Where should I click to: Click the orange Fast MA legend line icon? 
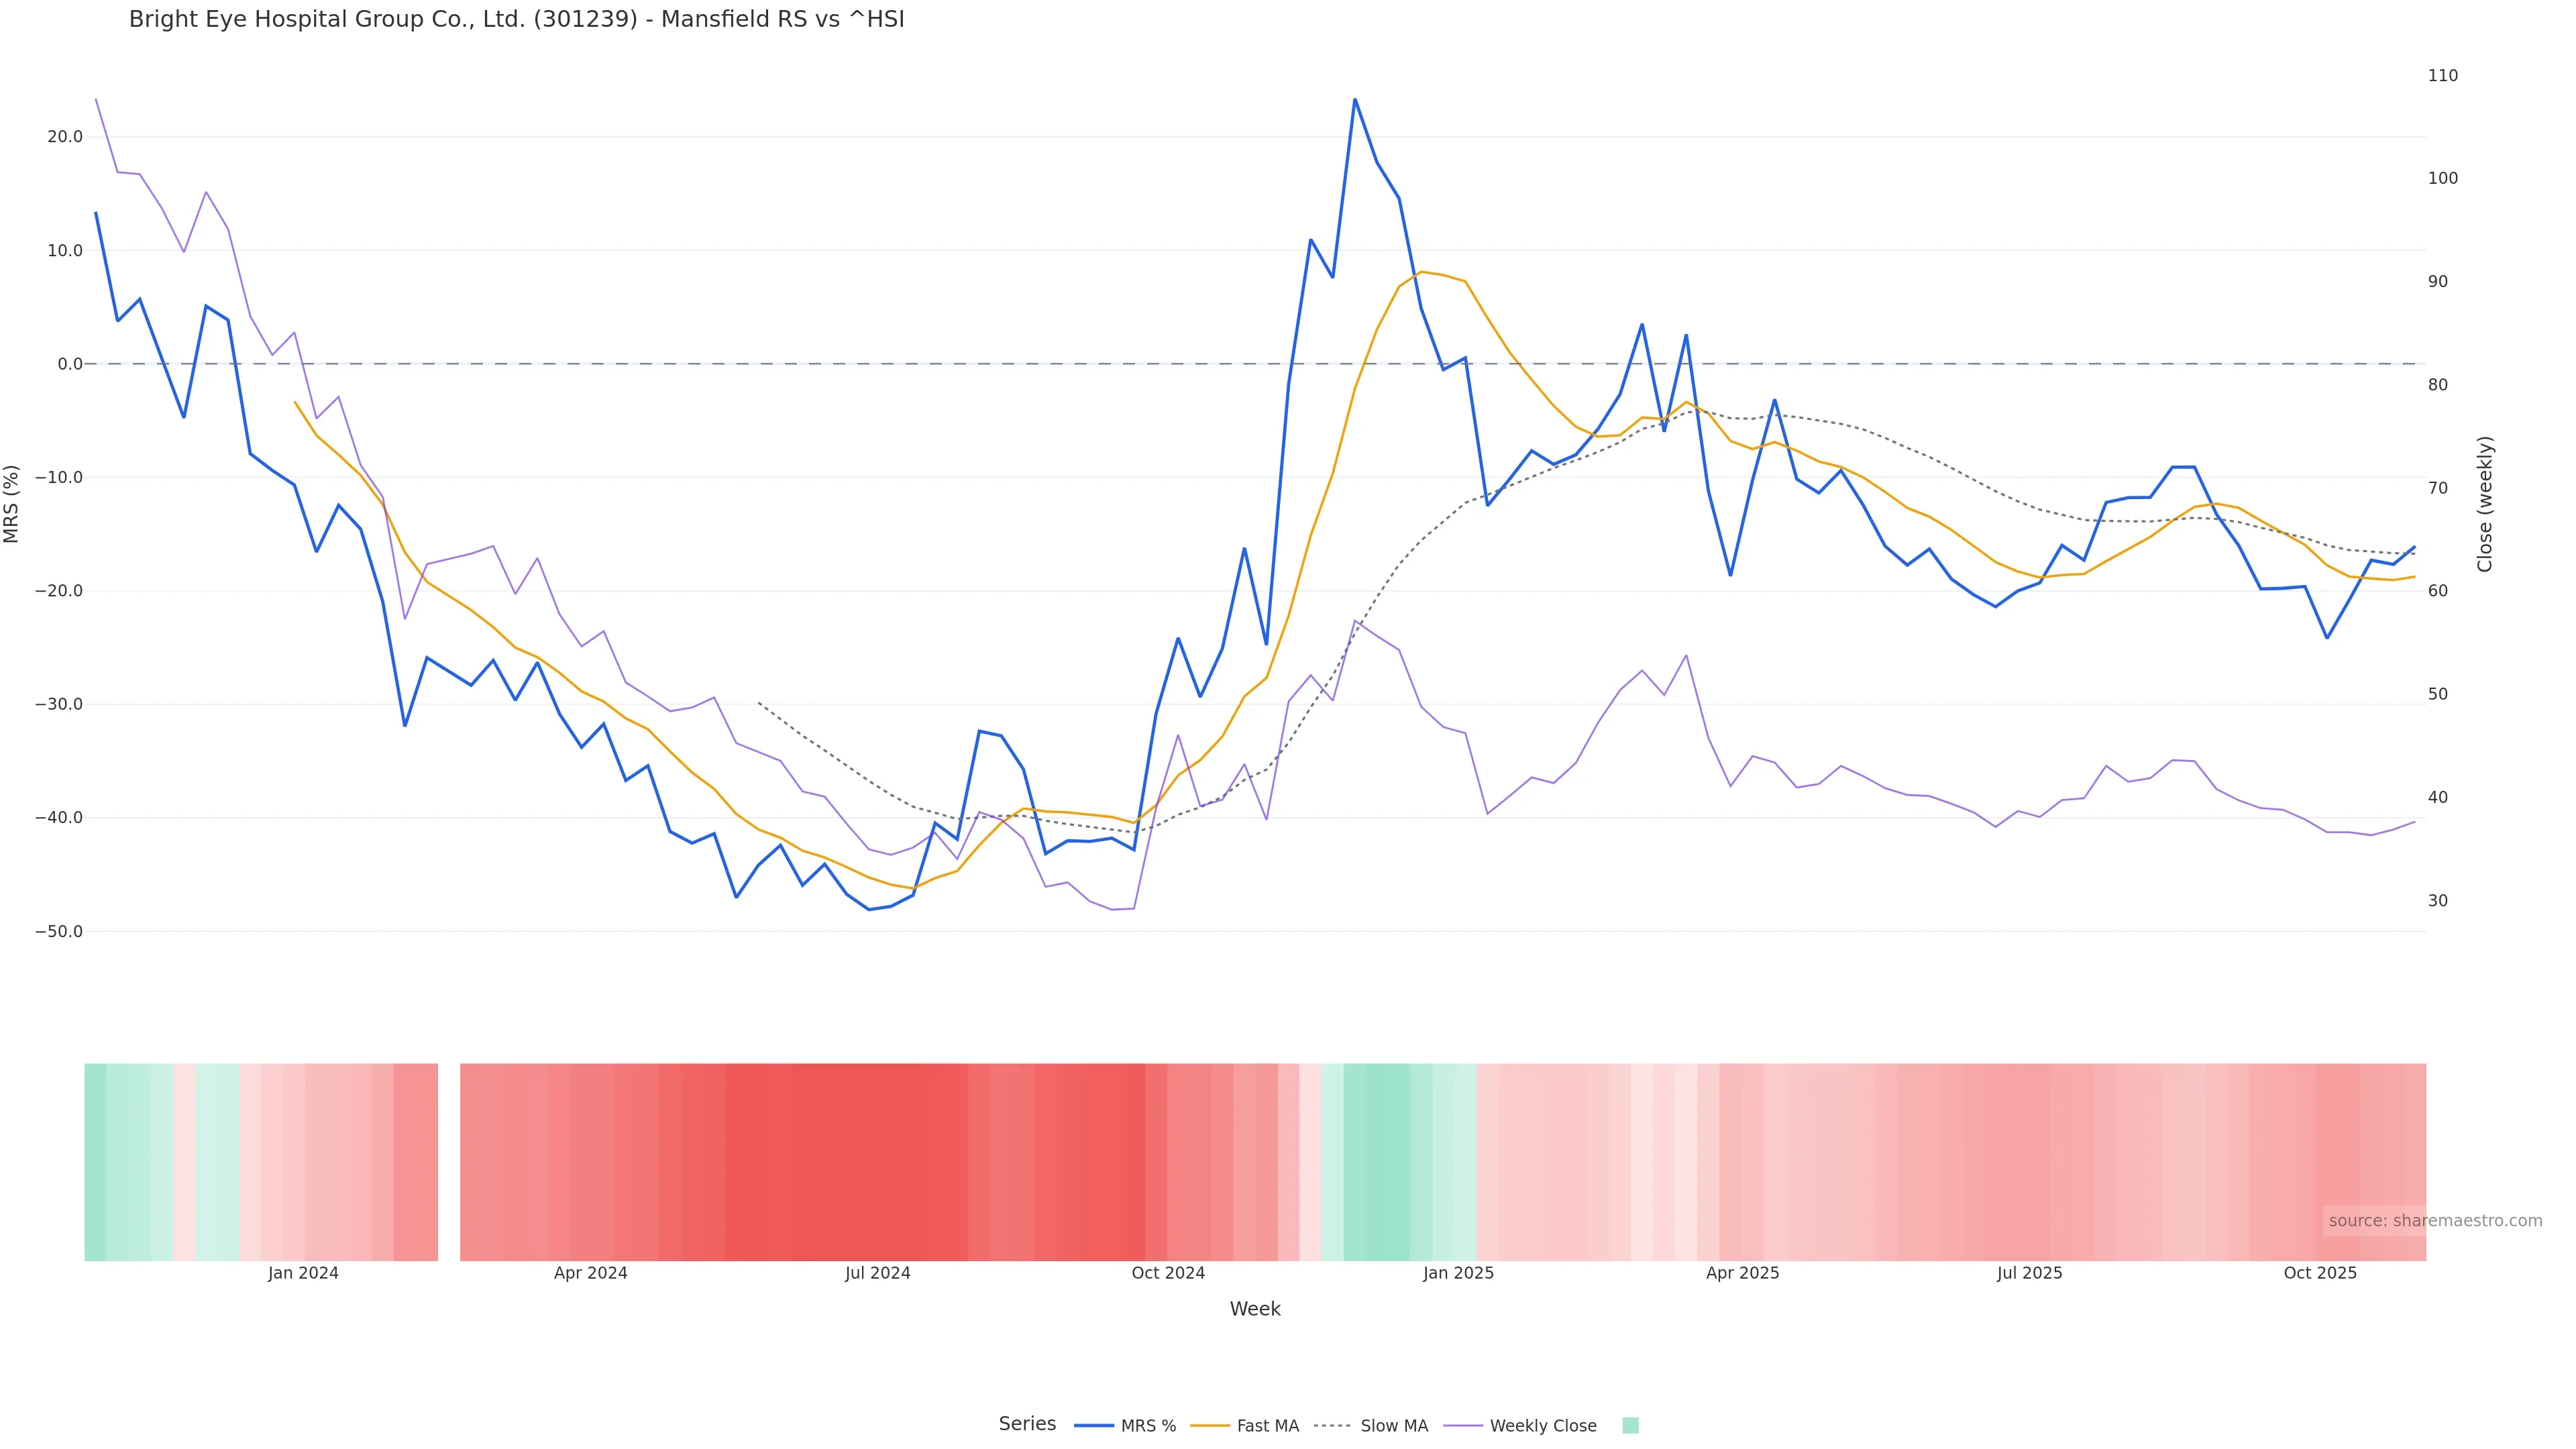[x=1210, y=1426]
